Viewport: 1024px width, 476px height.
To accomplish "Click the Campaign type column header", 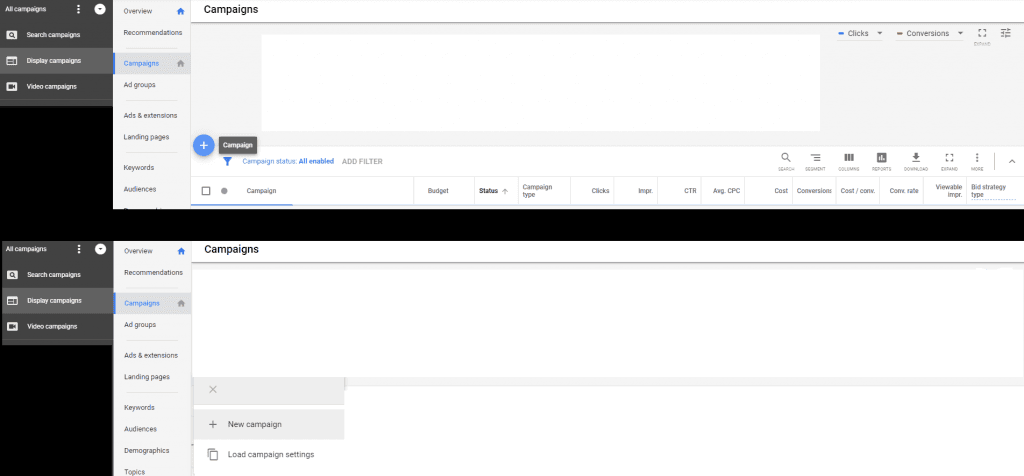I will (537, 191).
